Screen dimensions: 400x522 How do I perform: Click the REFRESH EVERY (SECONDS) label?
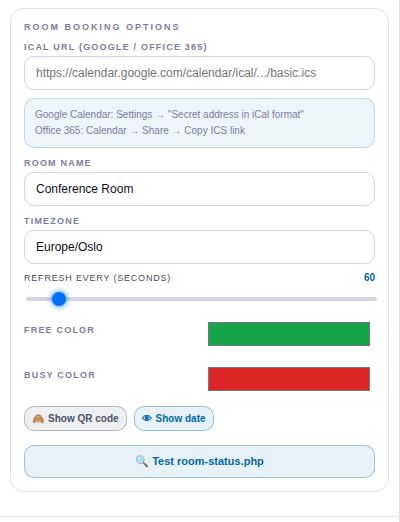click(x=97, y=278)
